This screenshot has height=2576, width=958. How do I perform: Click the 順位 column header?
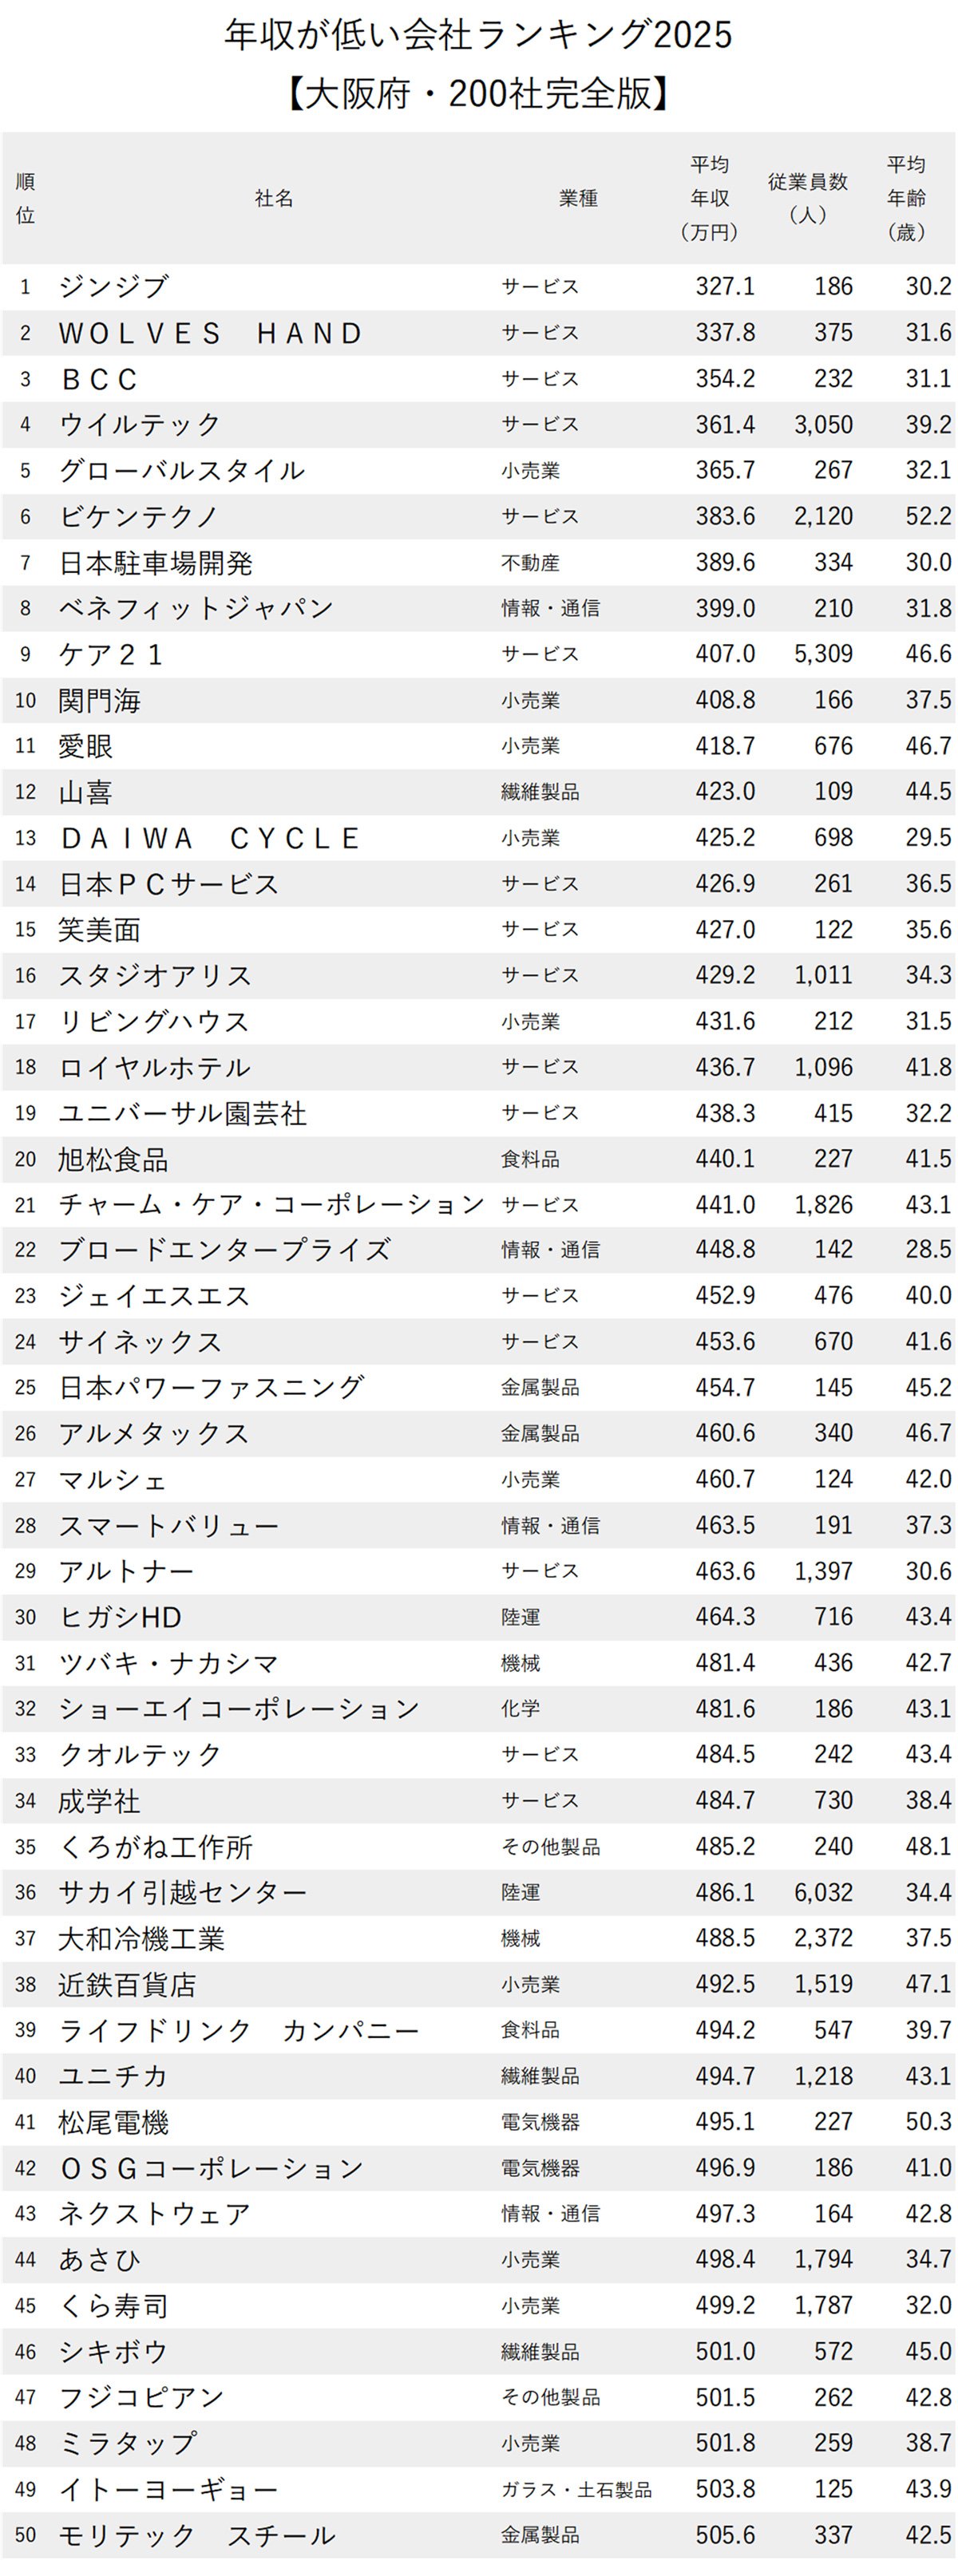pos(26,198)
